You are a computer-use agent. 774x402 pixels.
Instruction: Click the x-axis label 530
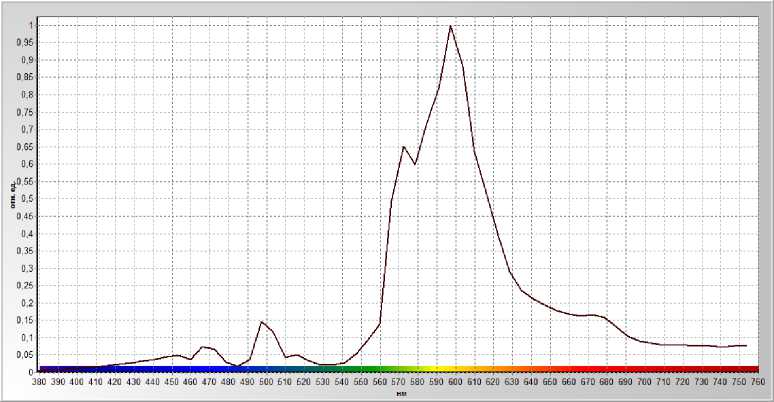(323, 382)
